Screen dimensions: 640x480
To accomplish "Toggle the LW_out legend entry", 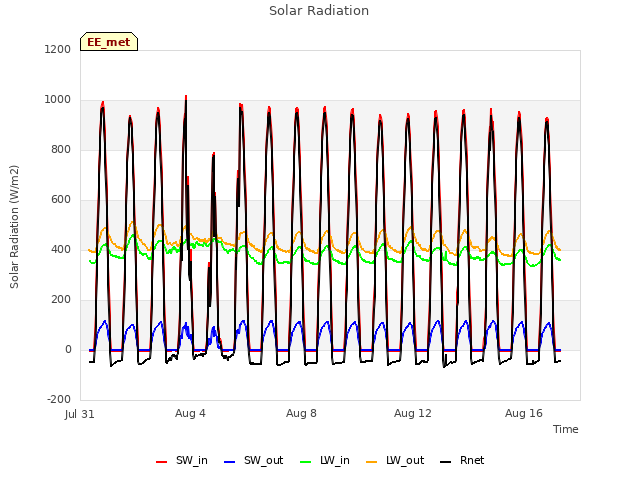I will (395, 460).
